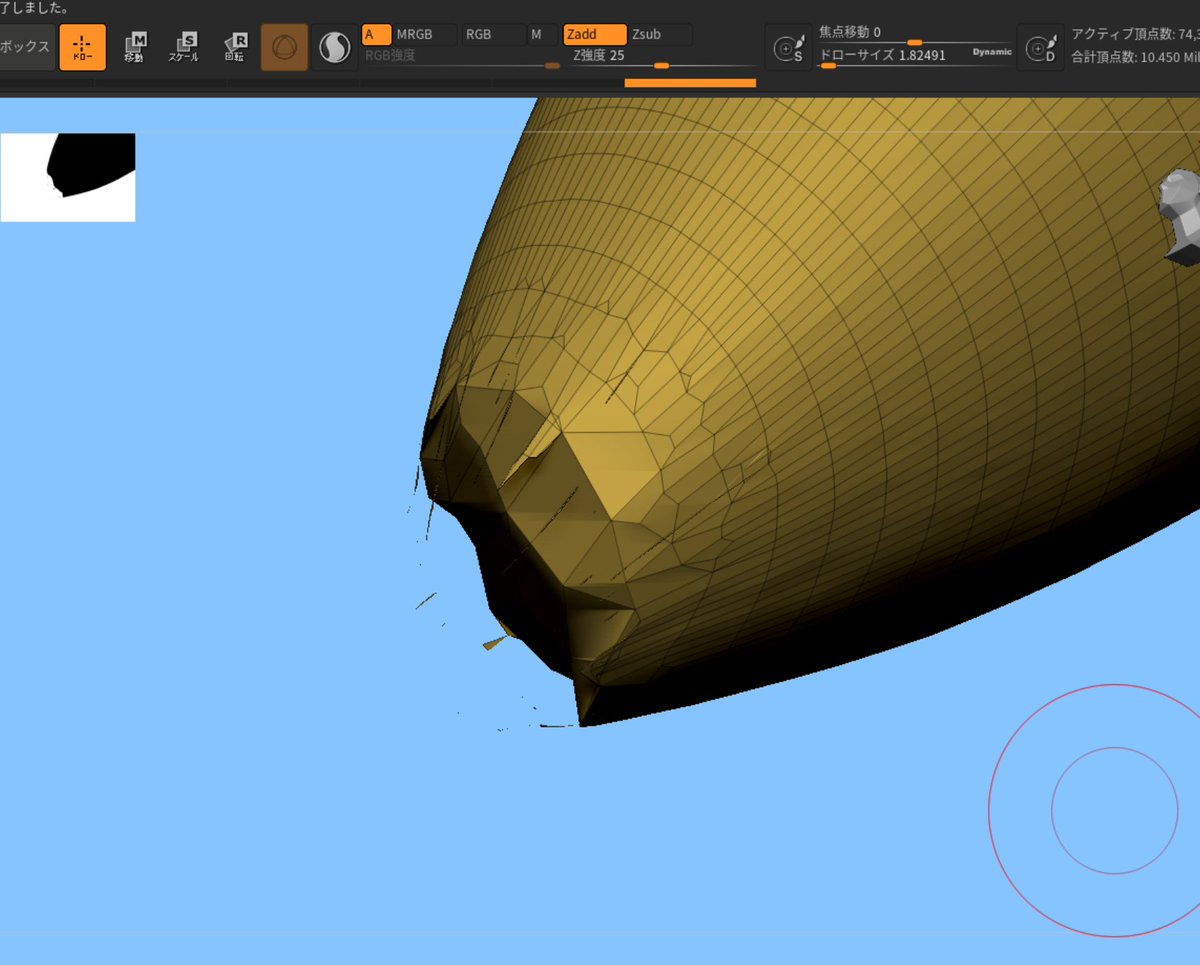
Task: Click the D dynamic draw-size icon
Action: (x=1041, y=47)
